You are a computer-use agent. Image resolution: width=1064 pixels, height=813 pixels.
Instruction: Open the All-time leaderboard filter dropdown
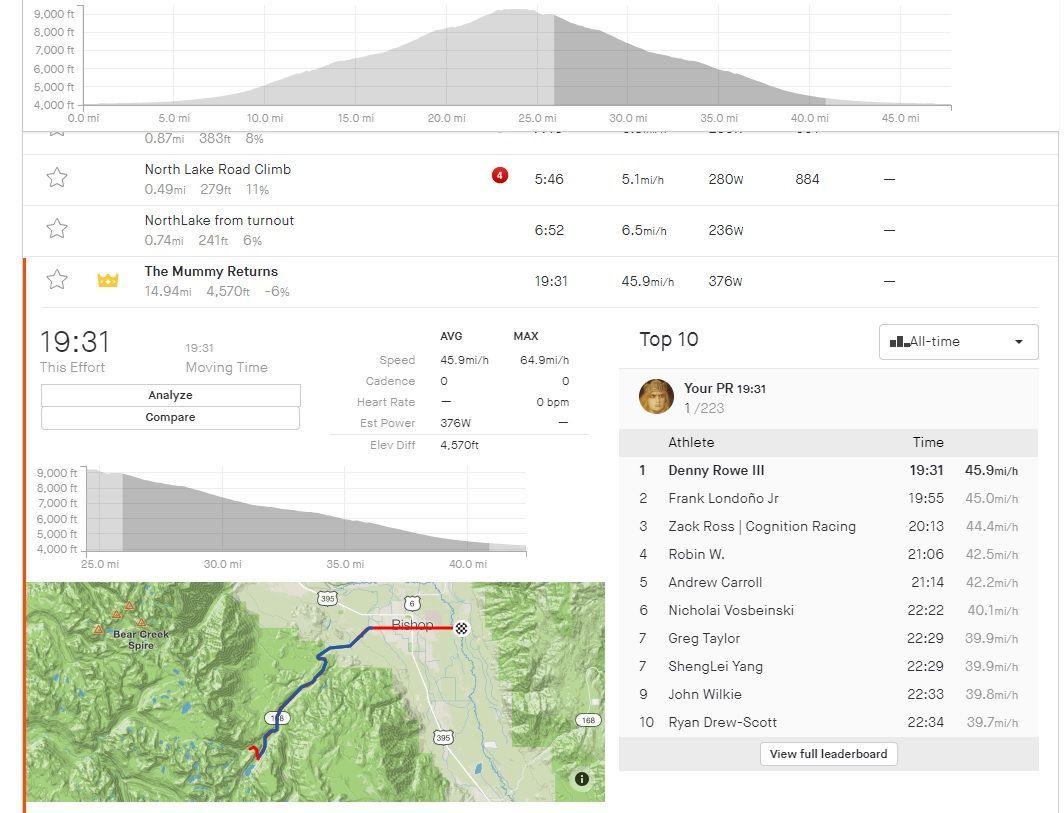click(958, 342)
